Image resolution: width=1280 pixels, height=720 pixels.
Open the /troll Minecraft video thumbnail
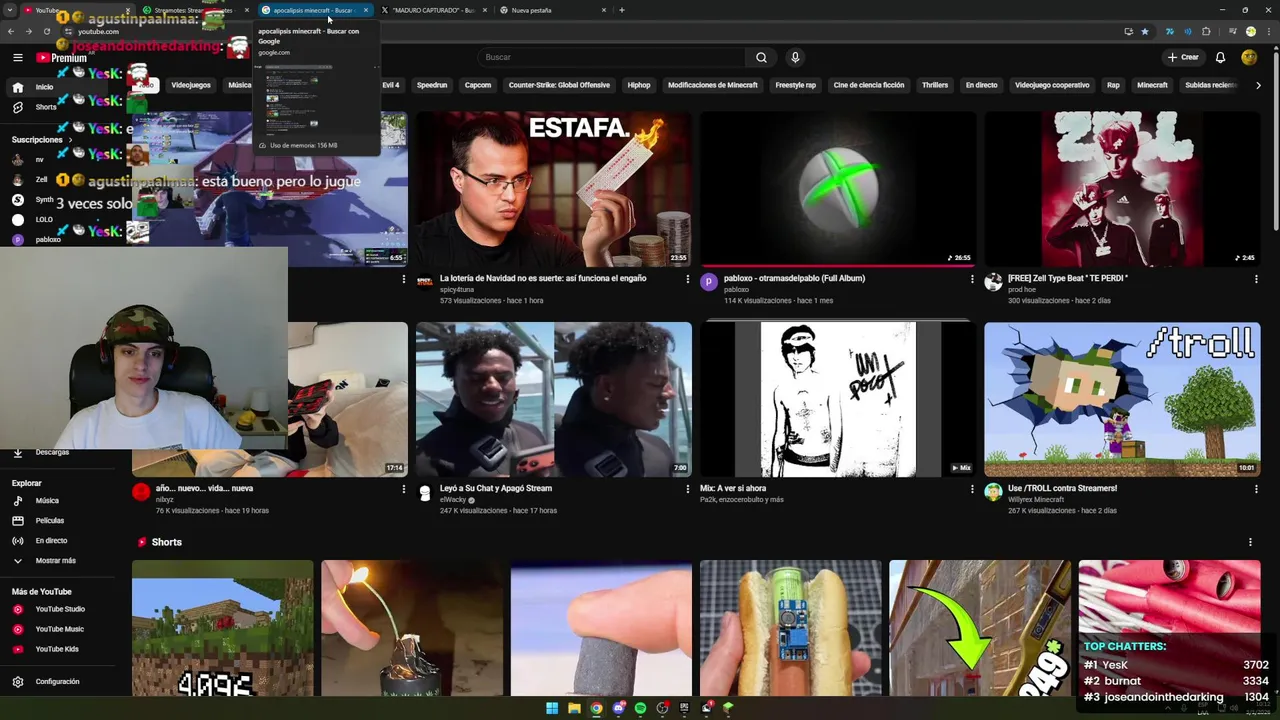pos(1122,399)
